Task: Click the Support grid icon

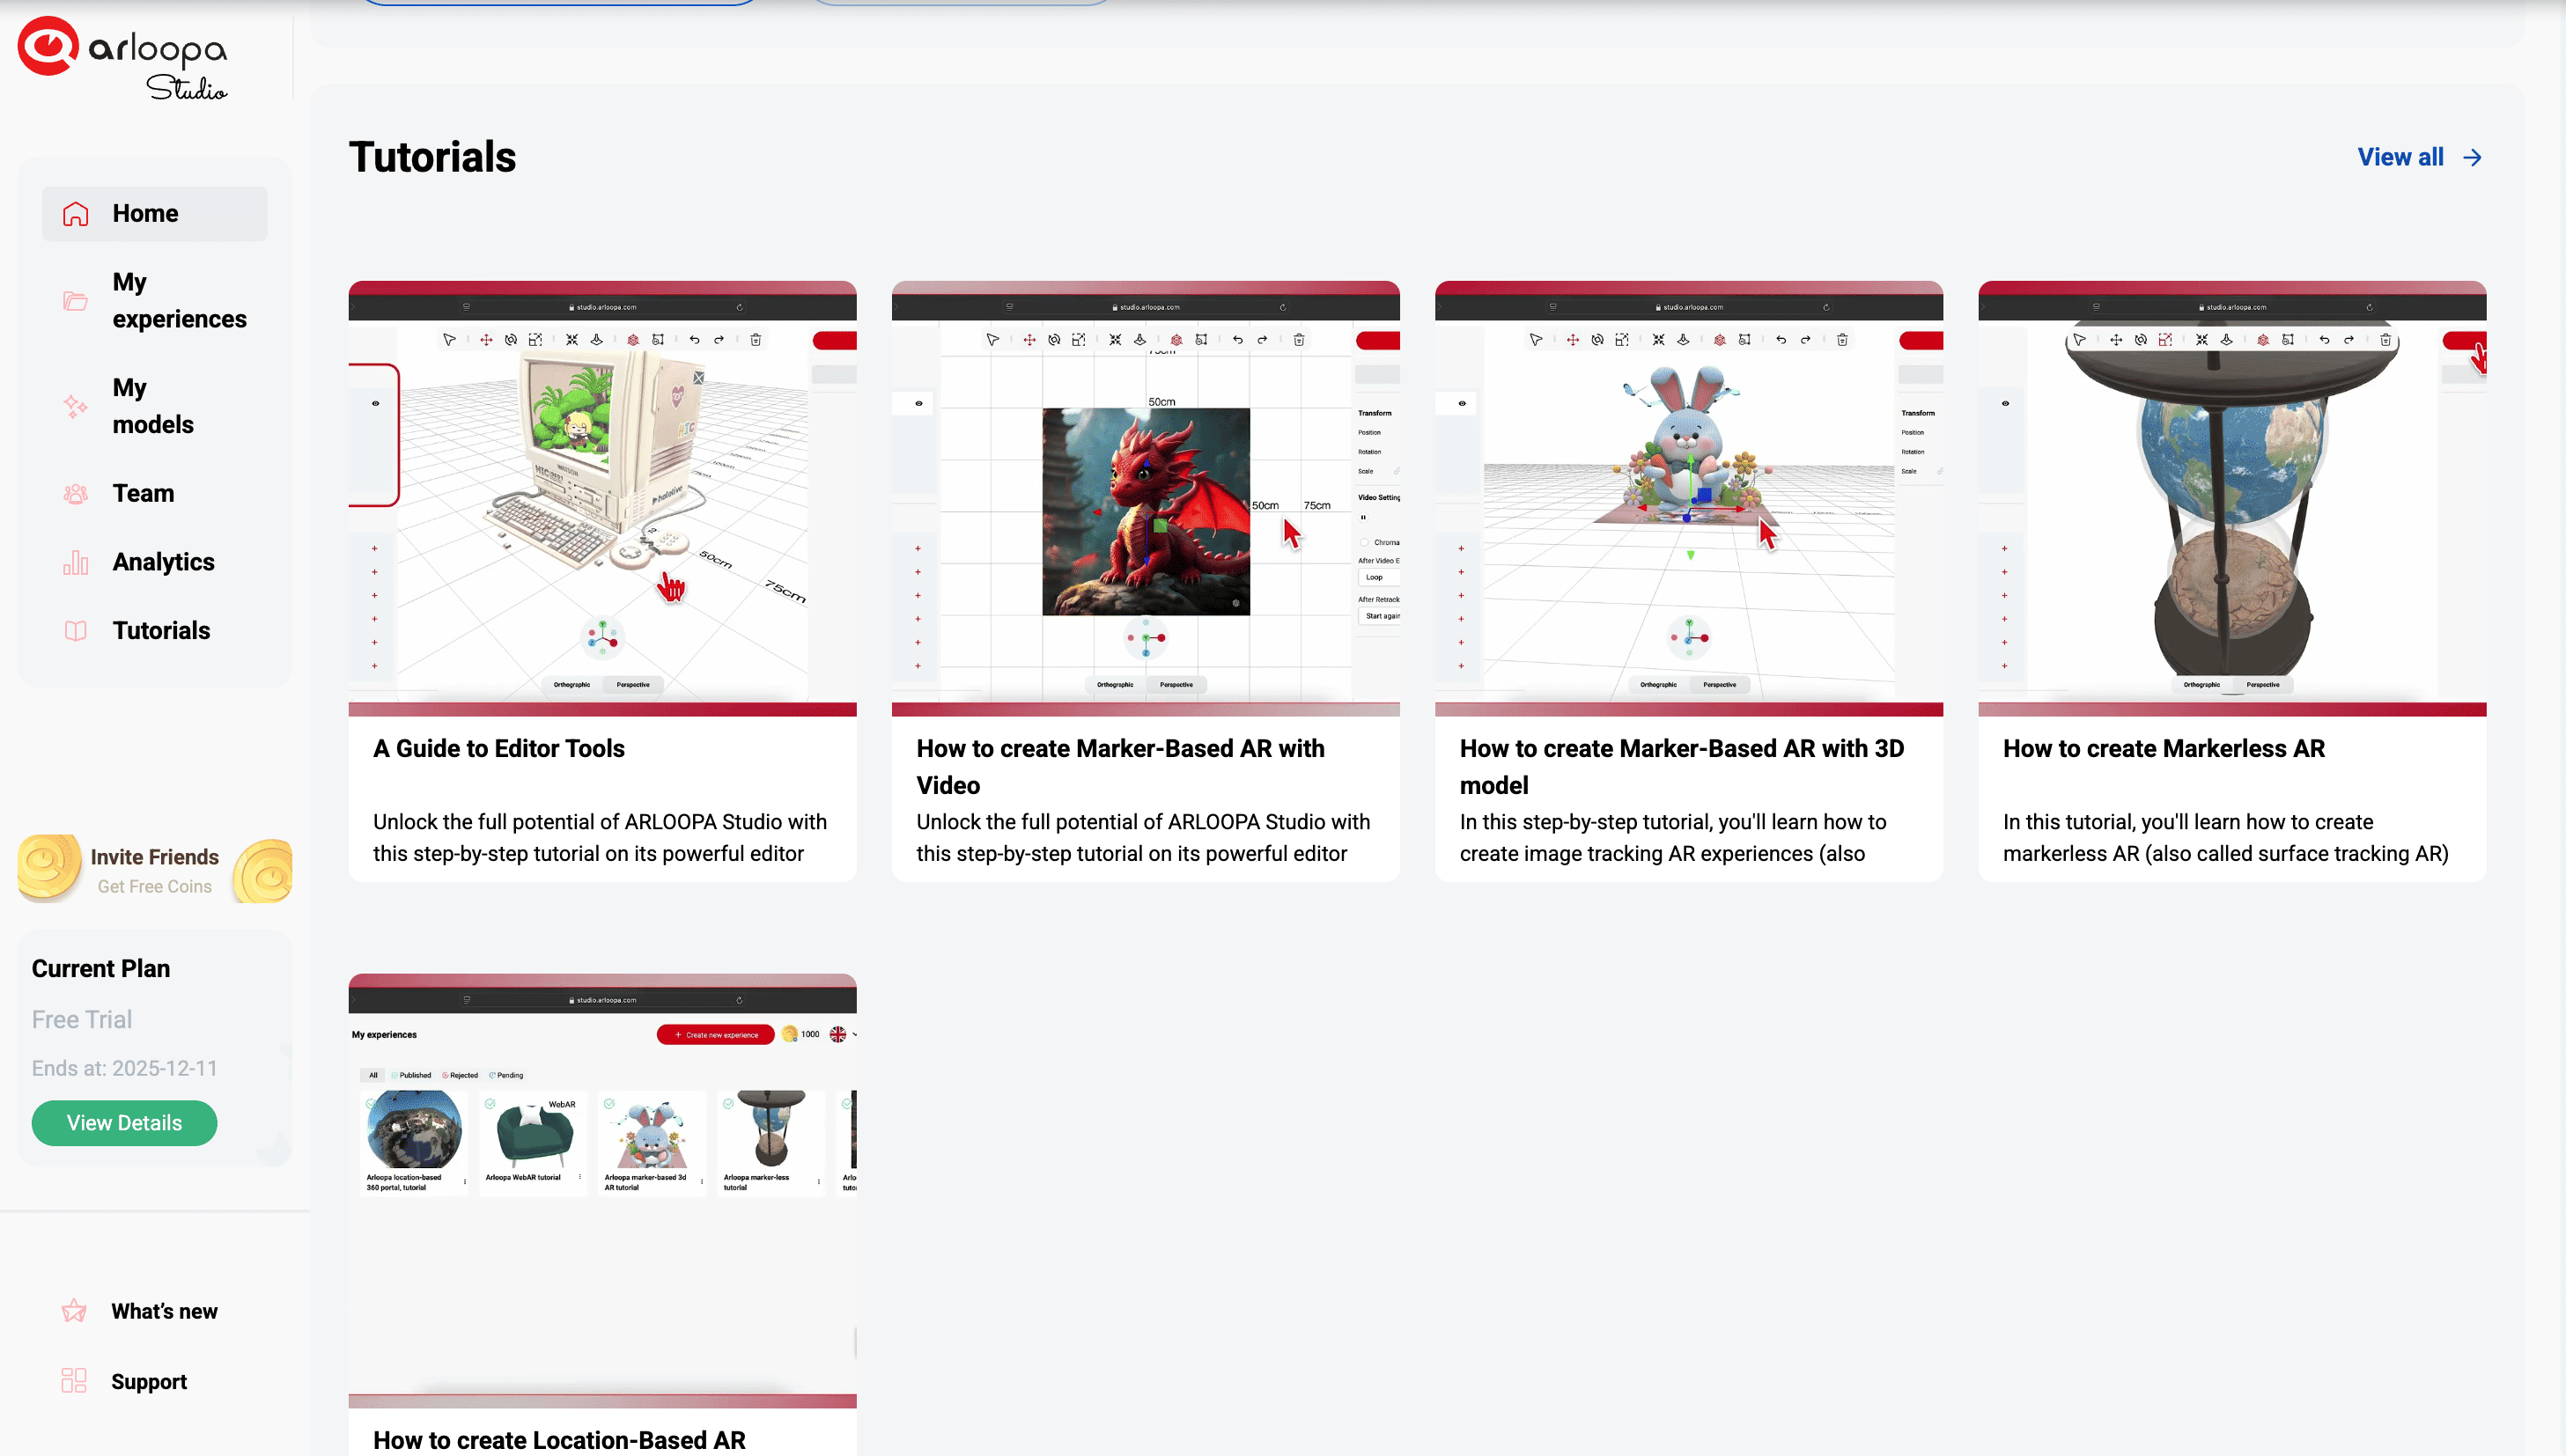Action: click(74, 1381)
